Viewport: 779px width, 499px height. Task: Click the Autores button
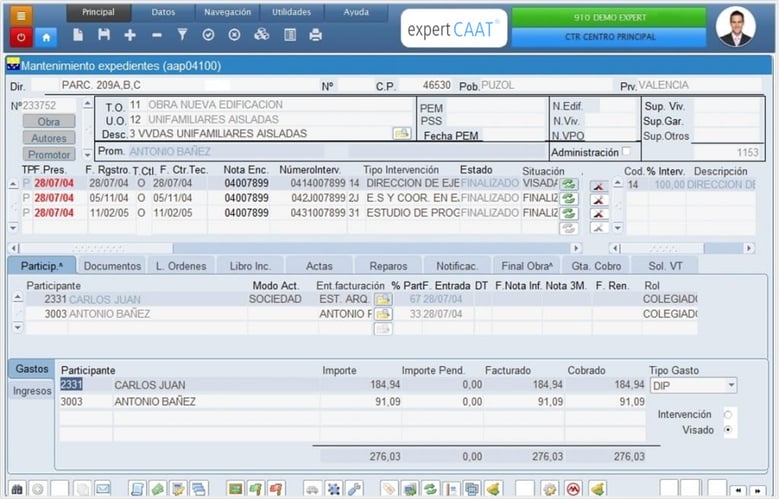49,138
